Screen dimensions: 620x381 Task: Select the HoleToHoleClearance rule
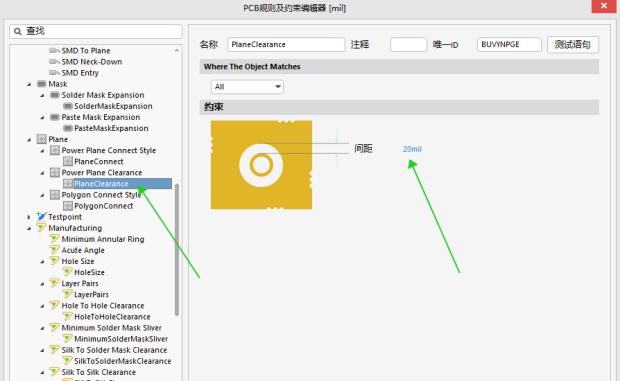pyautogui.click(x=112, y=317)
